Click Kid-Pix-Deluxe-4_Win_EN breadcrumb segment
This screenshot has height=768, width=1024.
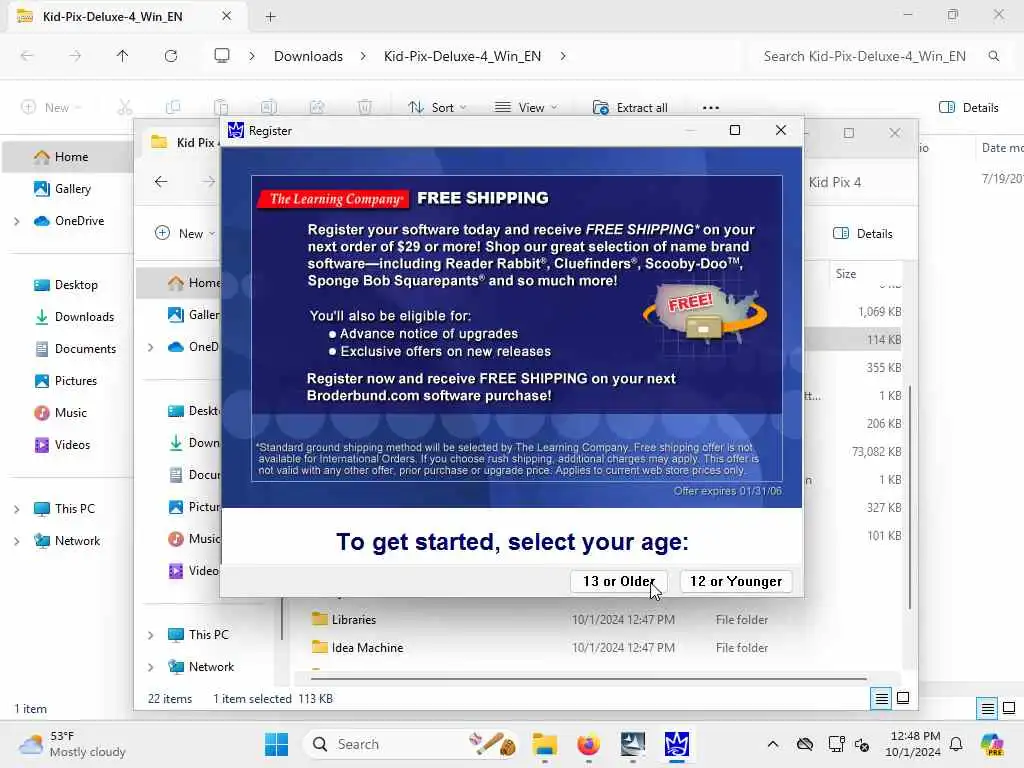[462, 56]
